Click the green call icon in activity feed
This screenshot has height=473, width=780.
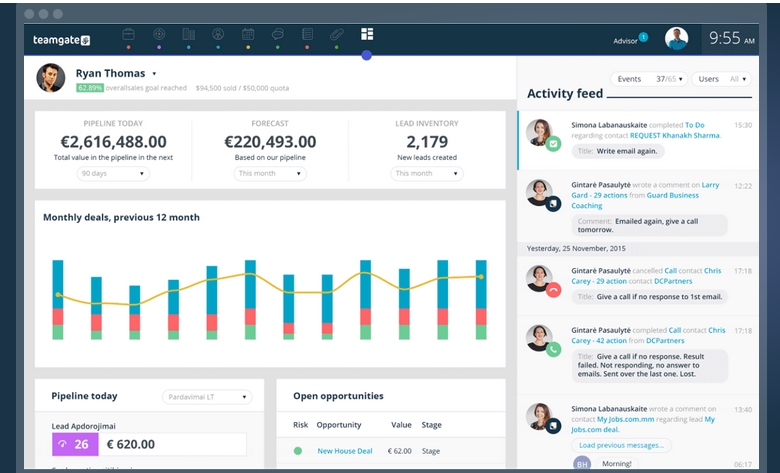(x=553, y=349)
